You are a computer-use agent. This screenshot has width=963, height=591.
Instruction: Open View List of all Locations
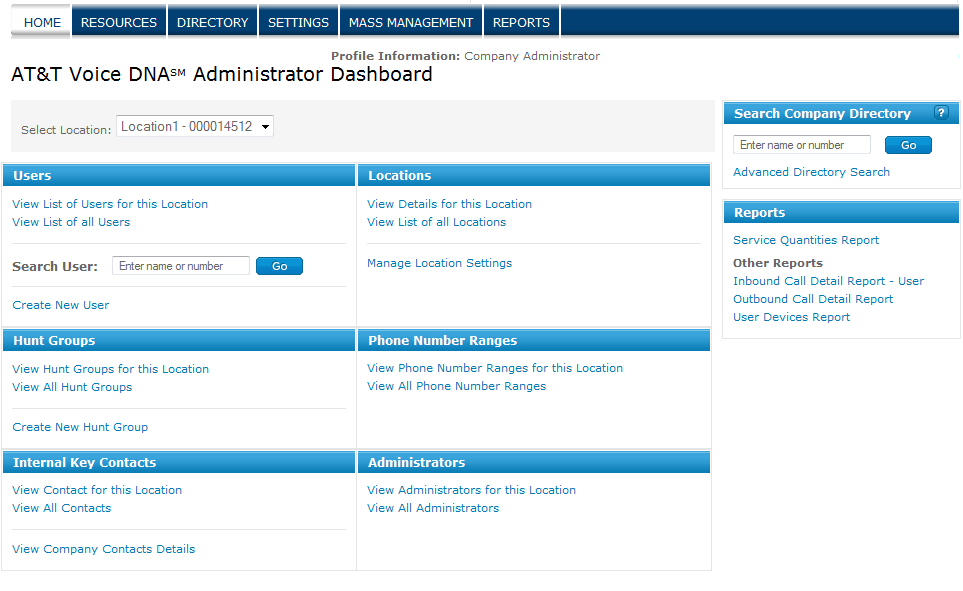pyautogui.click(x=437, y=222)
